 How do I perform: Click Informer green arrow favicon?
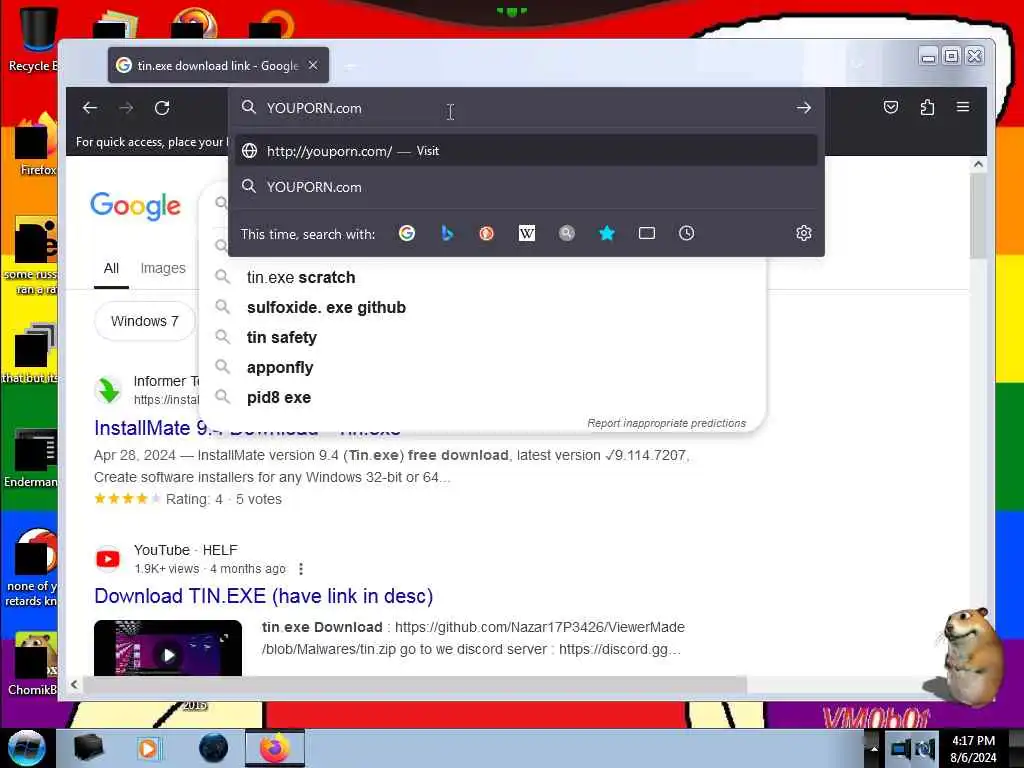coord(108,391)
